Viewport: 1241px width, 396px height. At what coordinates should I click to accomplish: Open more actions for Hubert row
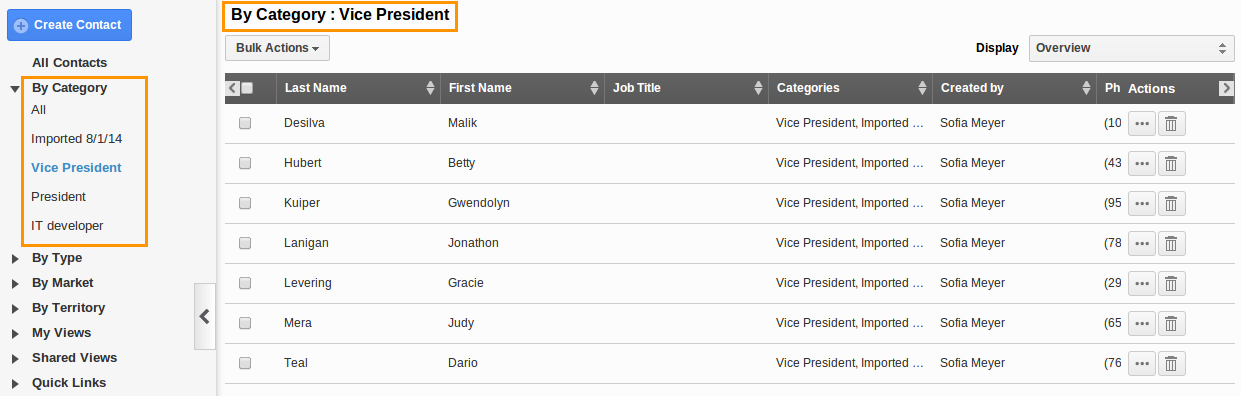[x=1142, y=163]
